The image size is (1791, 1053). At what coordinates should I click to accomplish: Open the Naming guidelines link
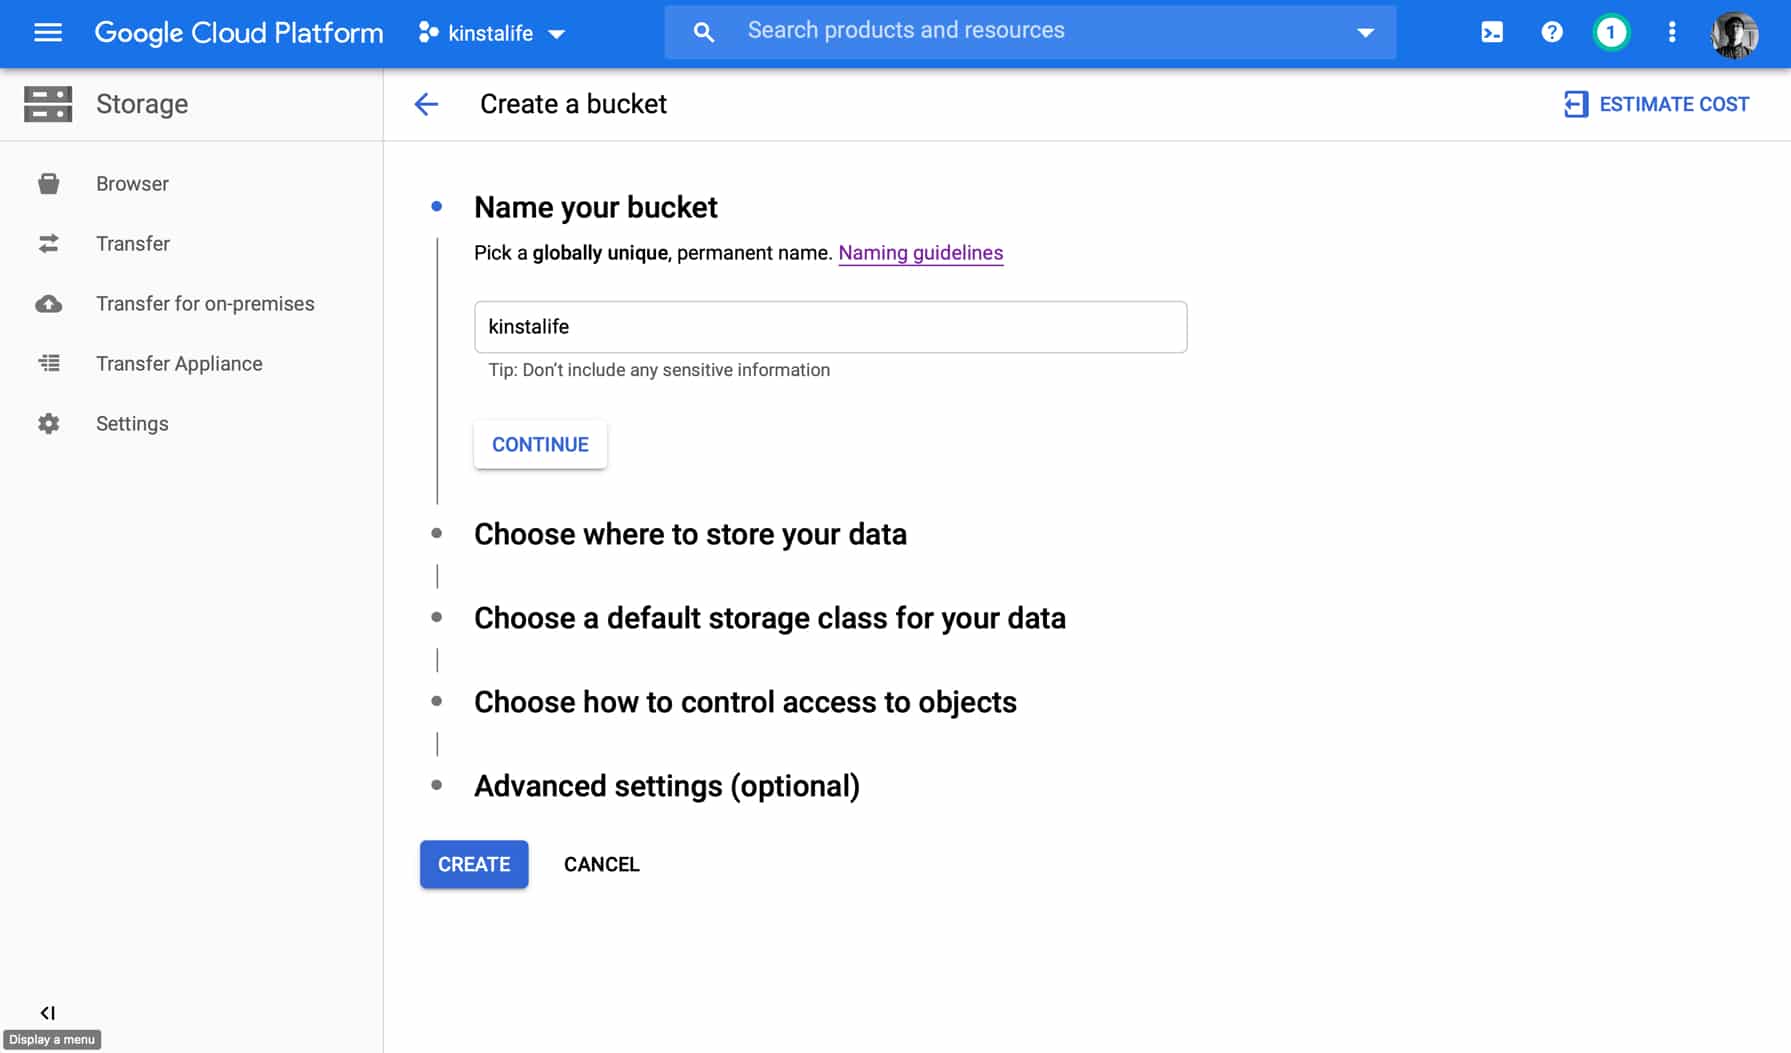point(920,253)
